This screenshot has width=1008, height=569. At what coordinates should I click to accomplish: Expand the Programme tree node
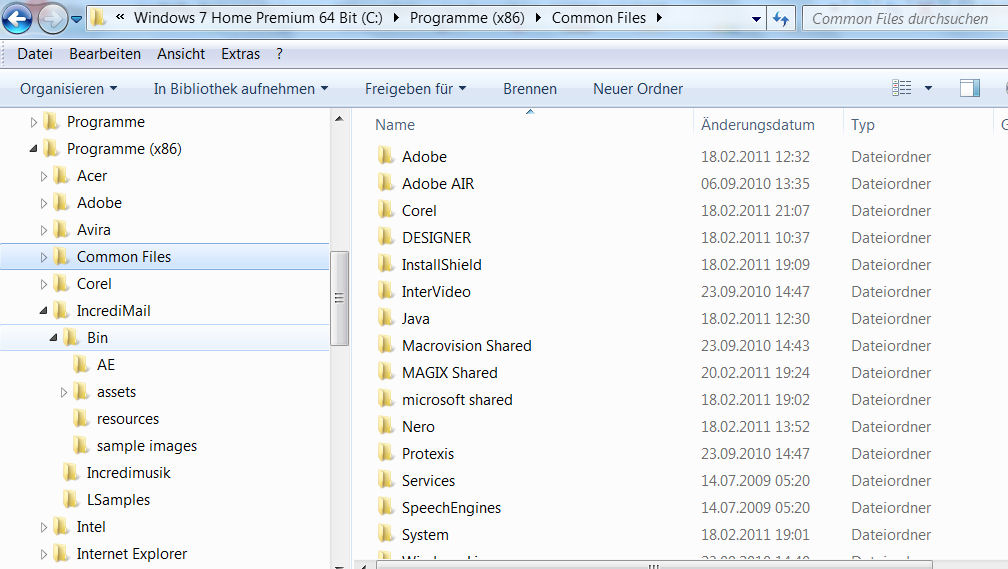[34, 122]
